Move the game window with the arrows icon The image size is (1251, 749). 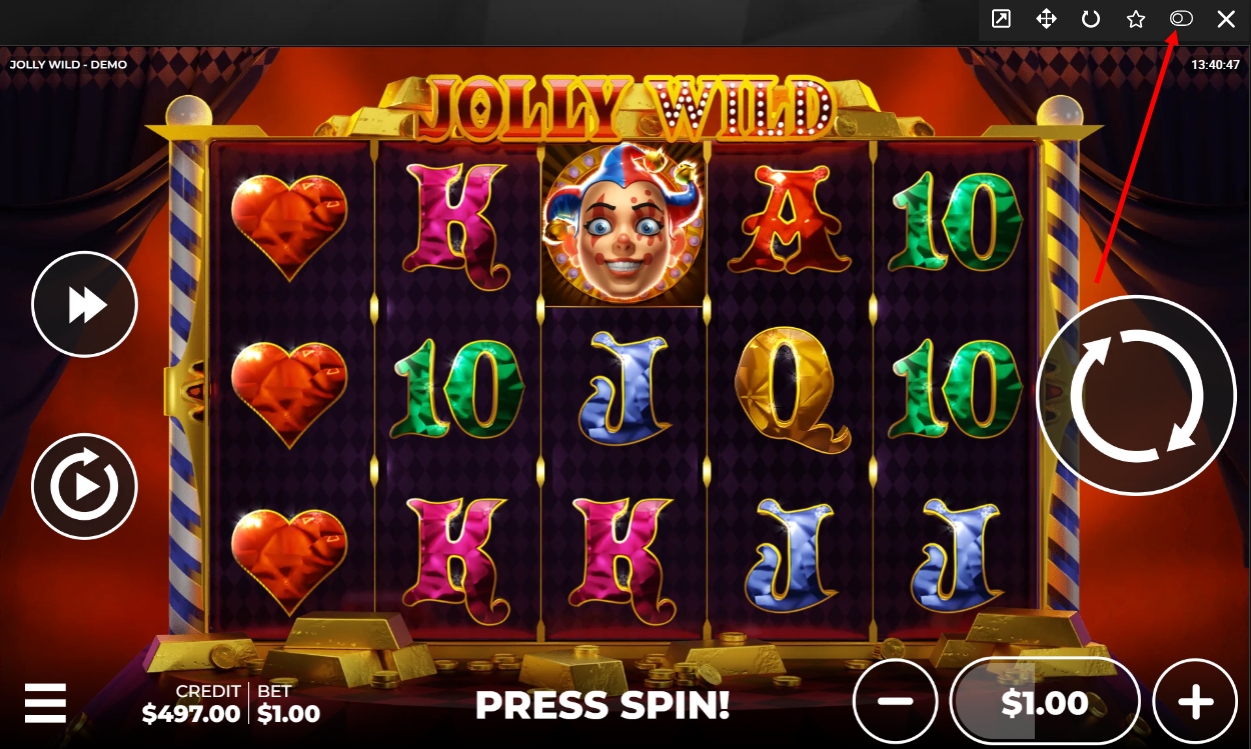pos(1046,19)
